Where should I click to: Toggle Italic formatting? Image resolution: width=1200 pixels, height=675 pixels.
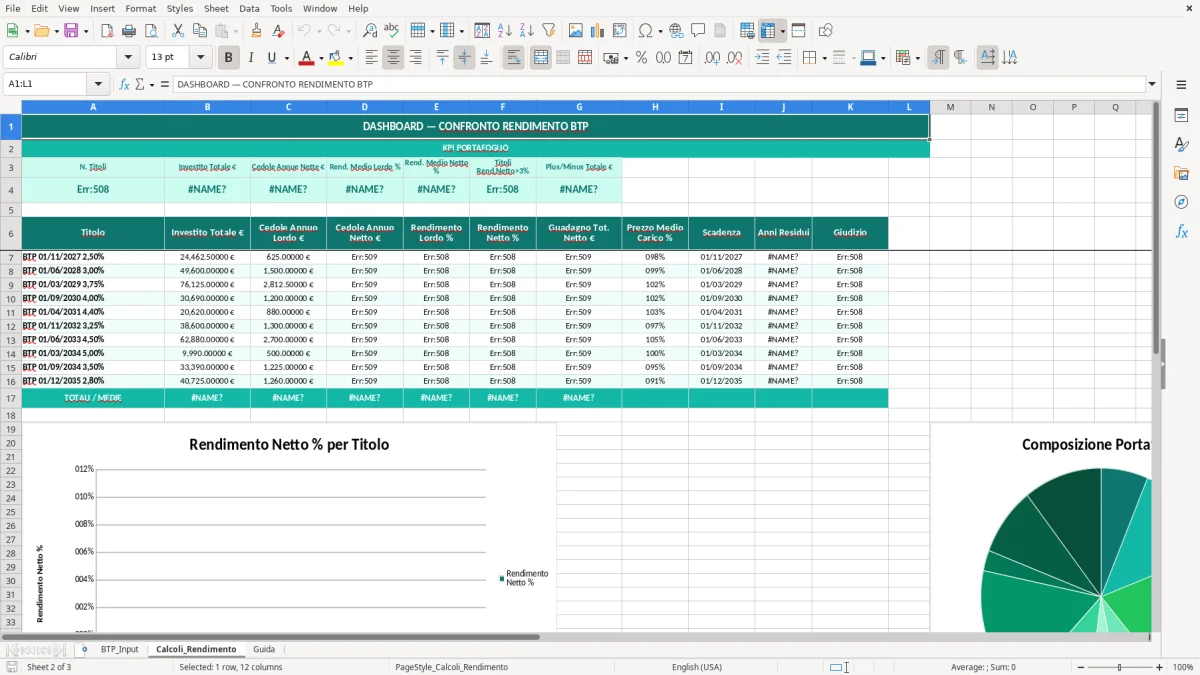251,58
